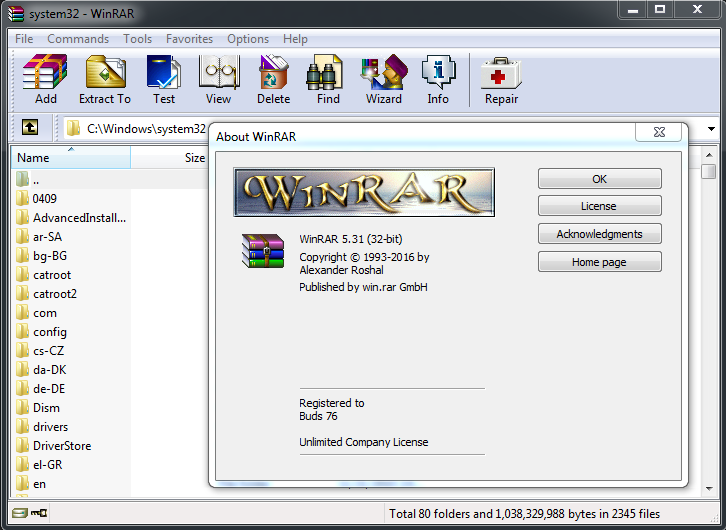Expand the address bar path dropdown

tap(711, 129)
